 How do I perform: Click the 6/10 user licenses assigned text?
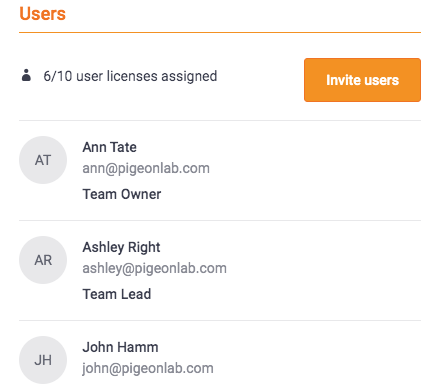[x=130, y=76]
